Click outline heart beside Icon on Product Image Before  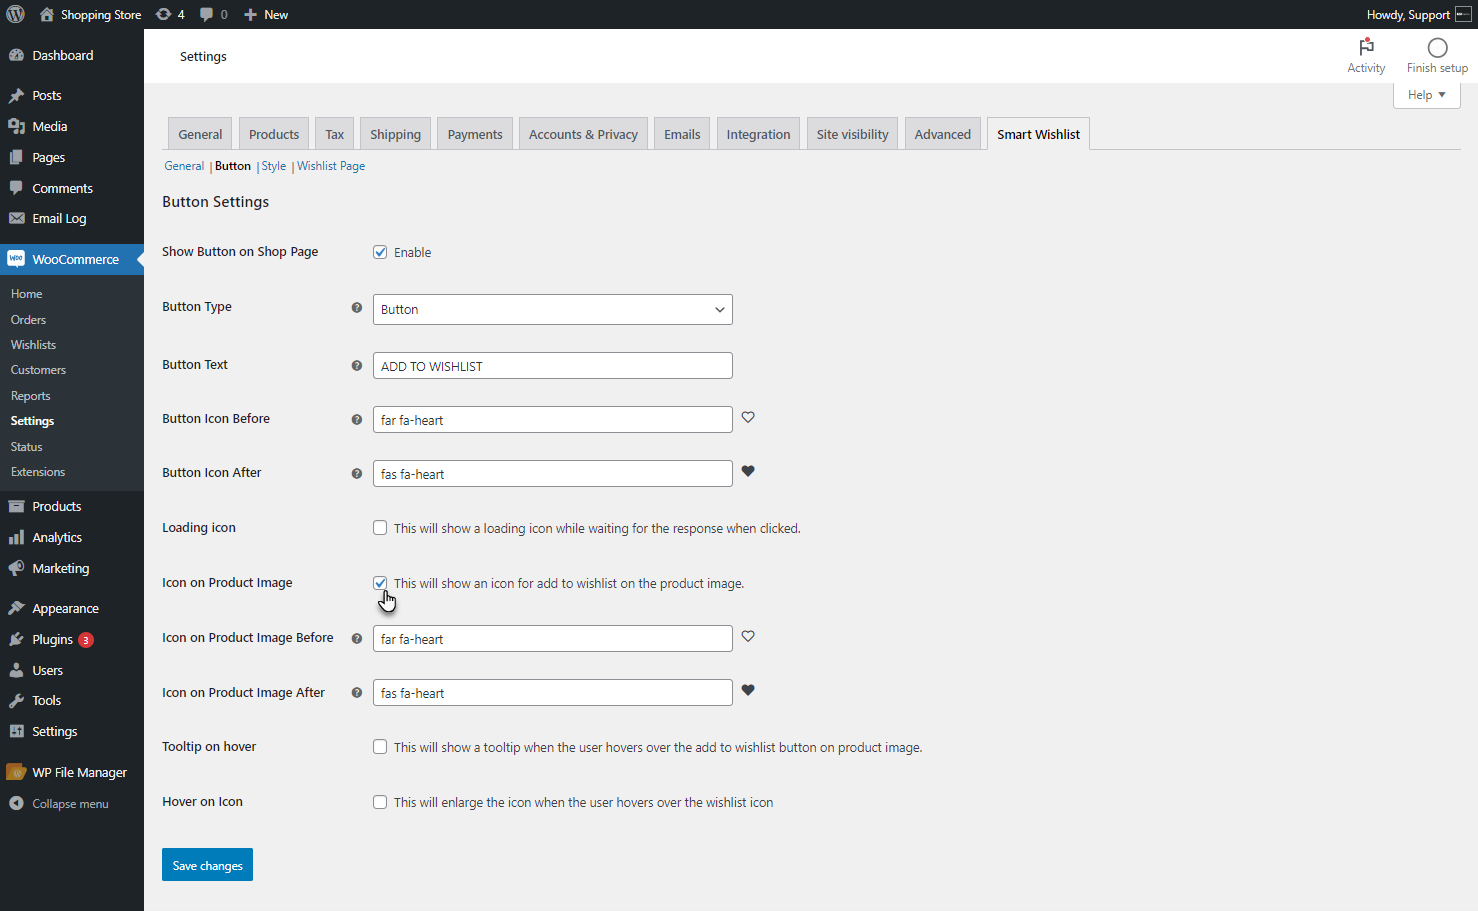click(x=748, y=636)
